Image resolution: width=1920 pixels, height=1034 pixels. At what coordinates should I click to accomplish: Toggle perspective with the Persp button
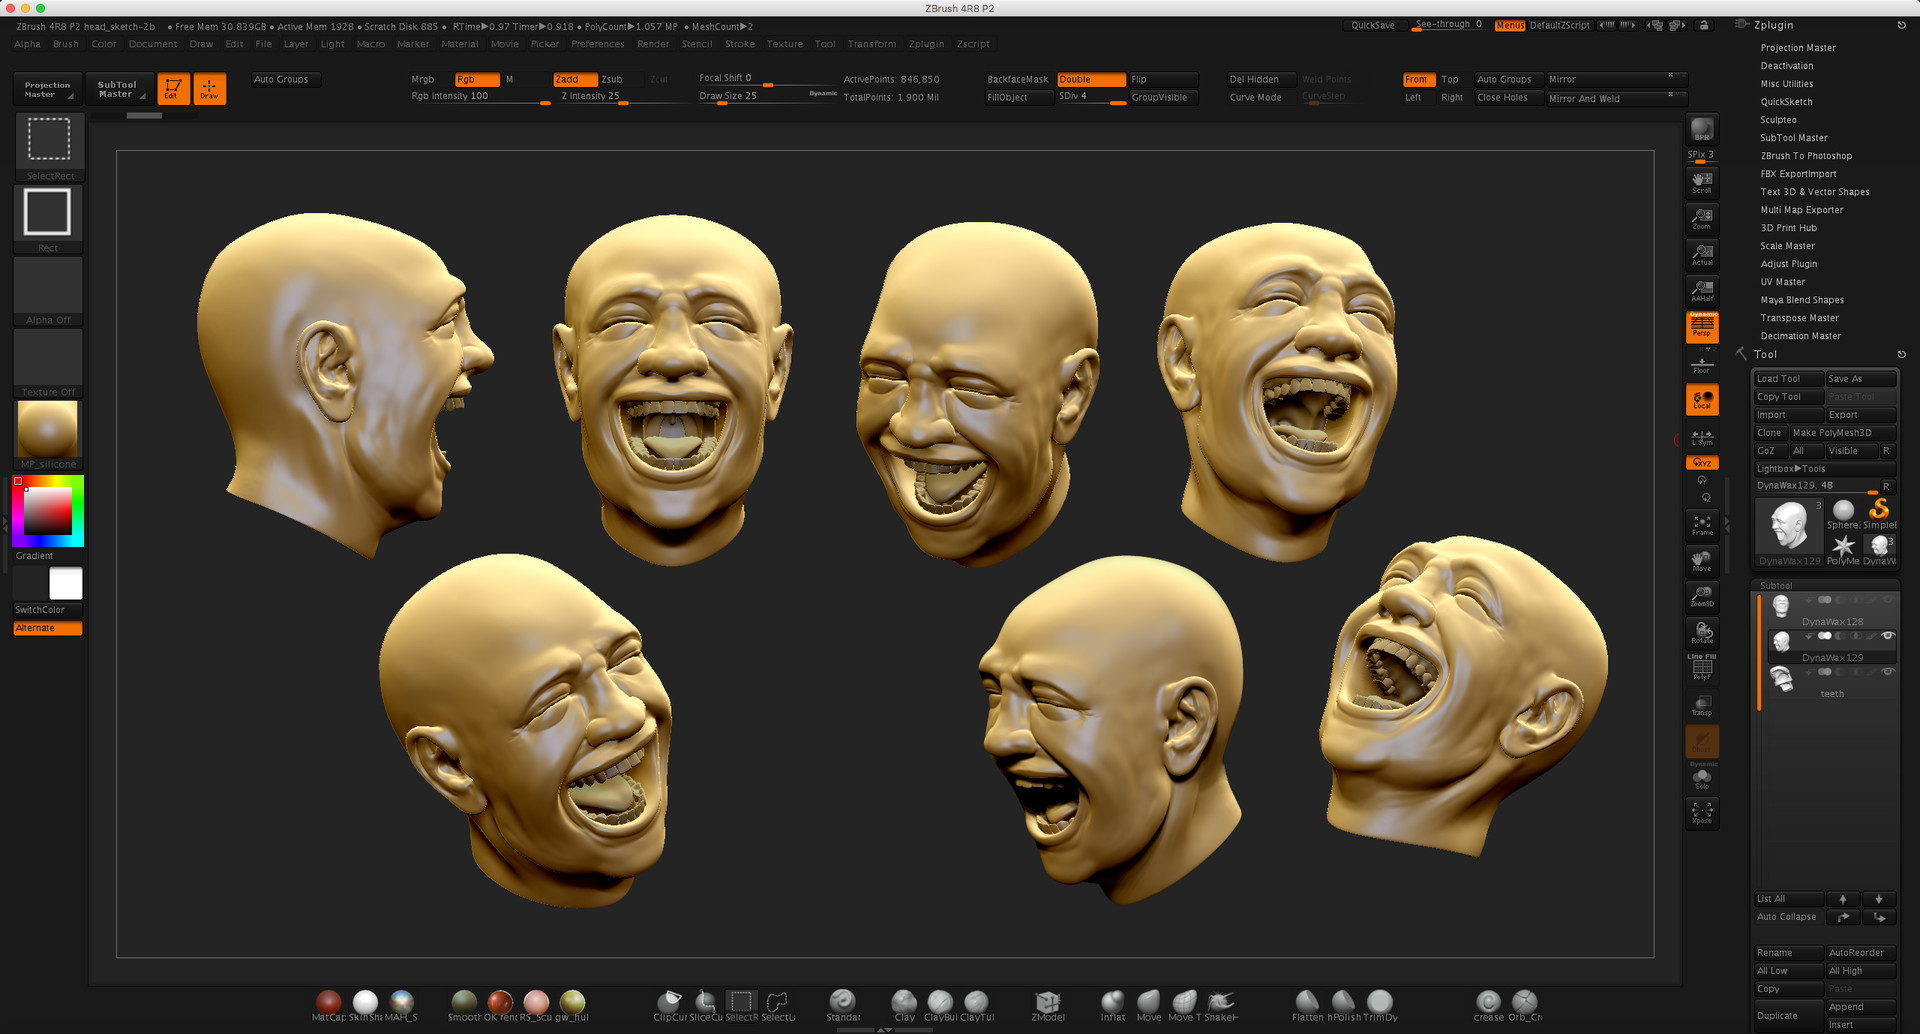tap(1701, 325)
